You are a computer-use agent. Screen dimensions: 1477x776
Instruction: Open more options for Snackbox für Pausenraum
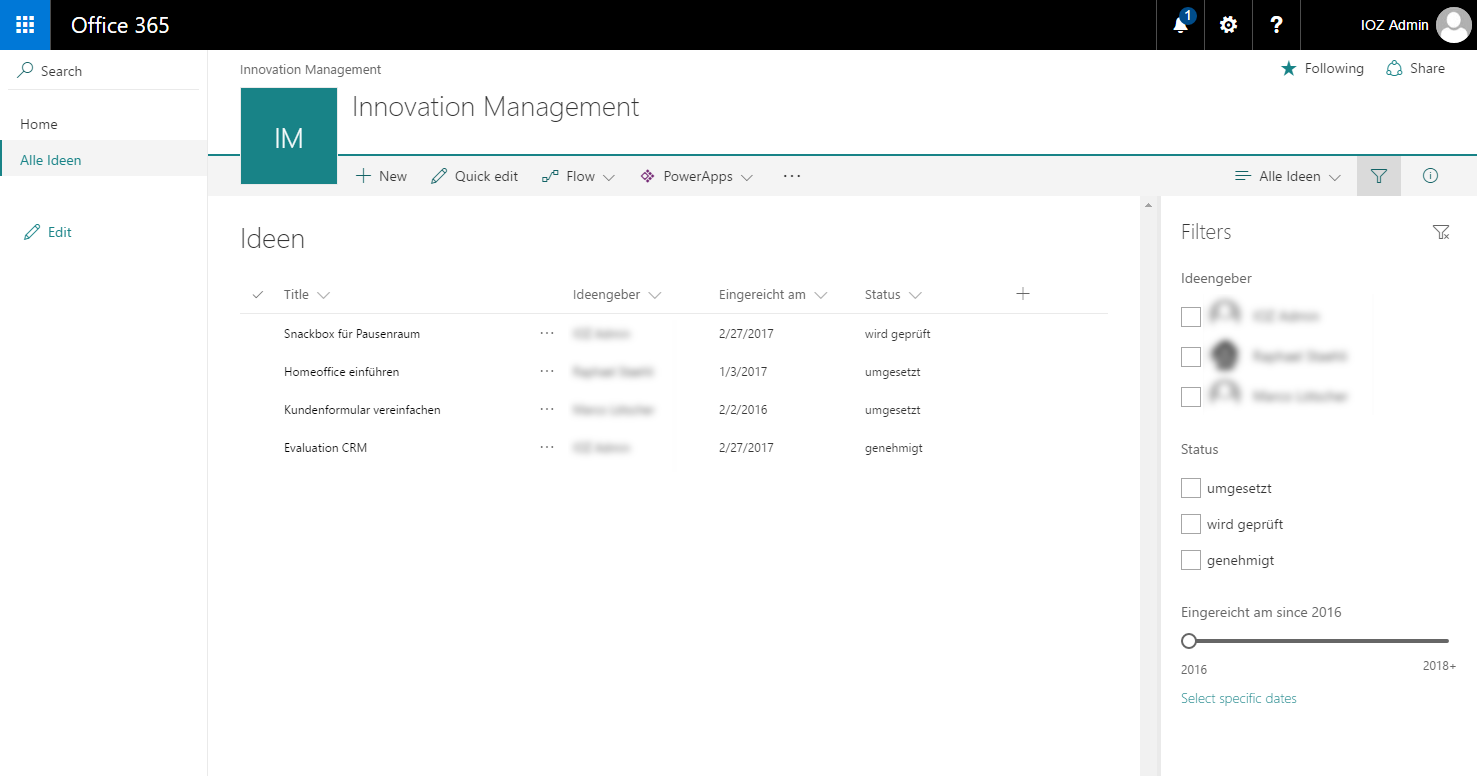(x=546, y=334)
